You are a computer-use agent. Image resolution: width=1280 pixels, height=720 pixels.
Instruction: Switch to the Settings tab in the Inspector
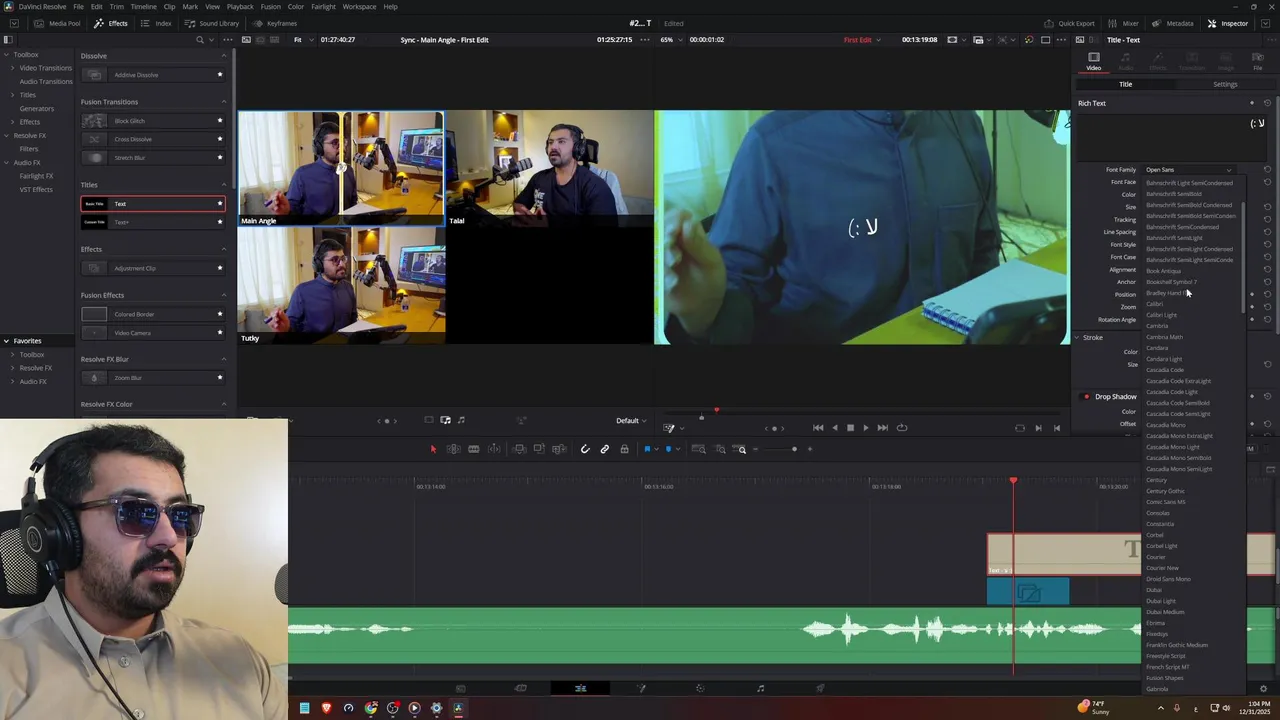[x=1225, y=85]
